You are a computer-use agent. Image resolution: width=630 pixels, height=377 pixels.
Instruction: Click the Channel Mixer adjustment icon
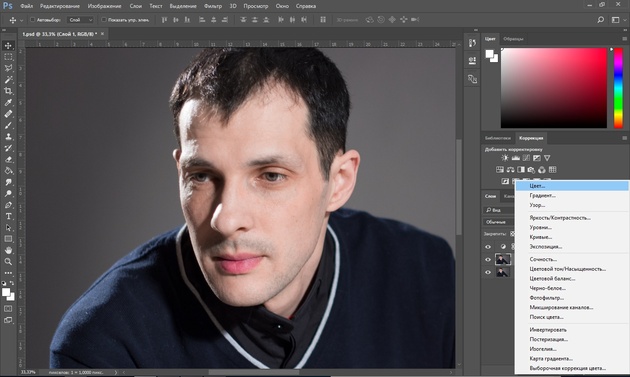542,170
